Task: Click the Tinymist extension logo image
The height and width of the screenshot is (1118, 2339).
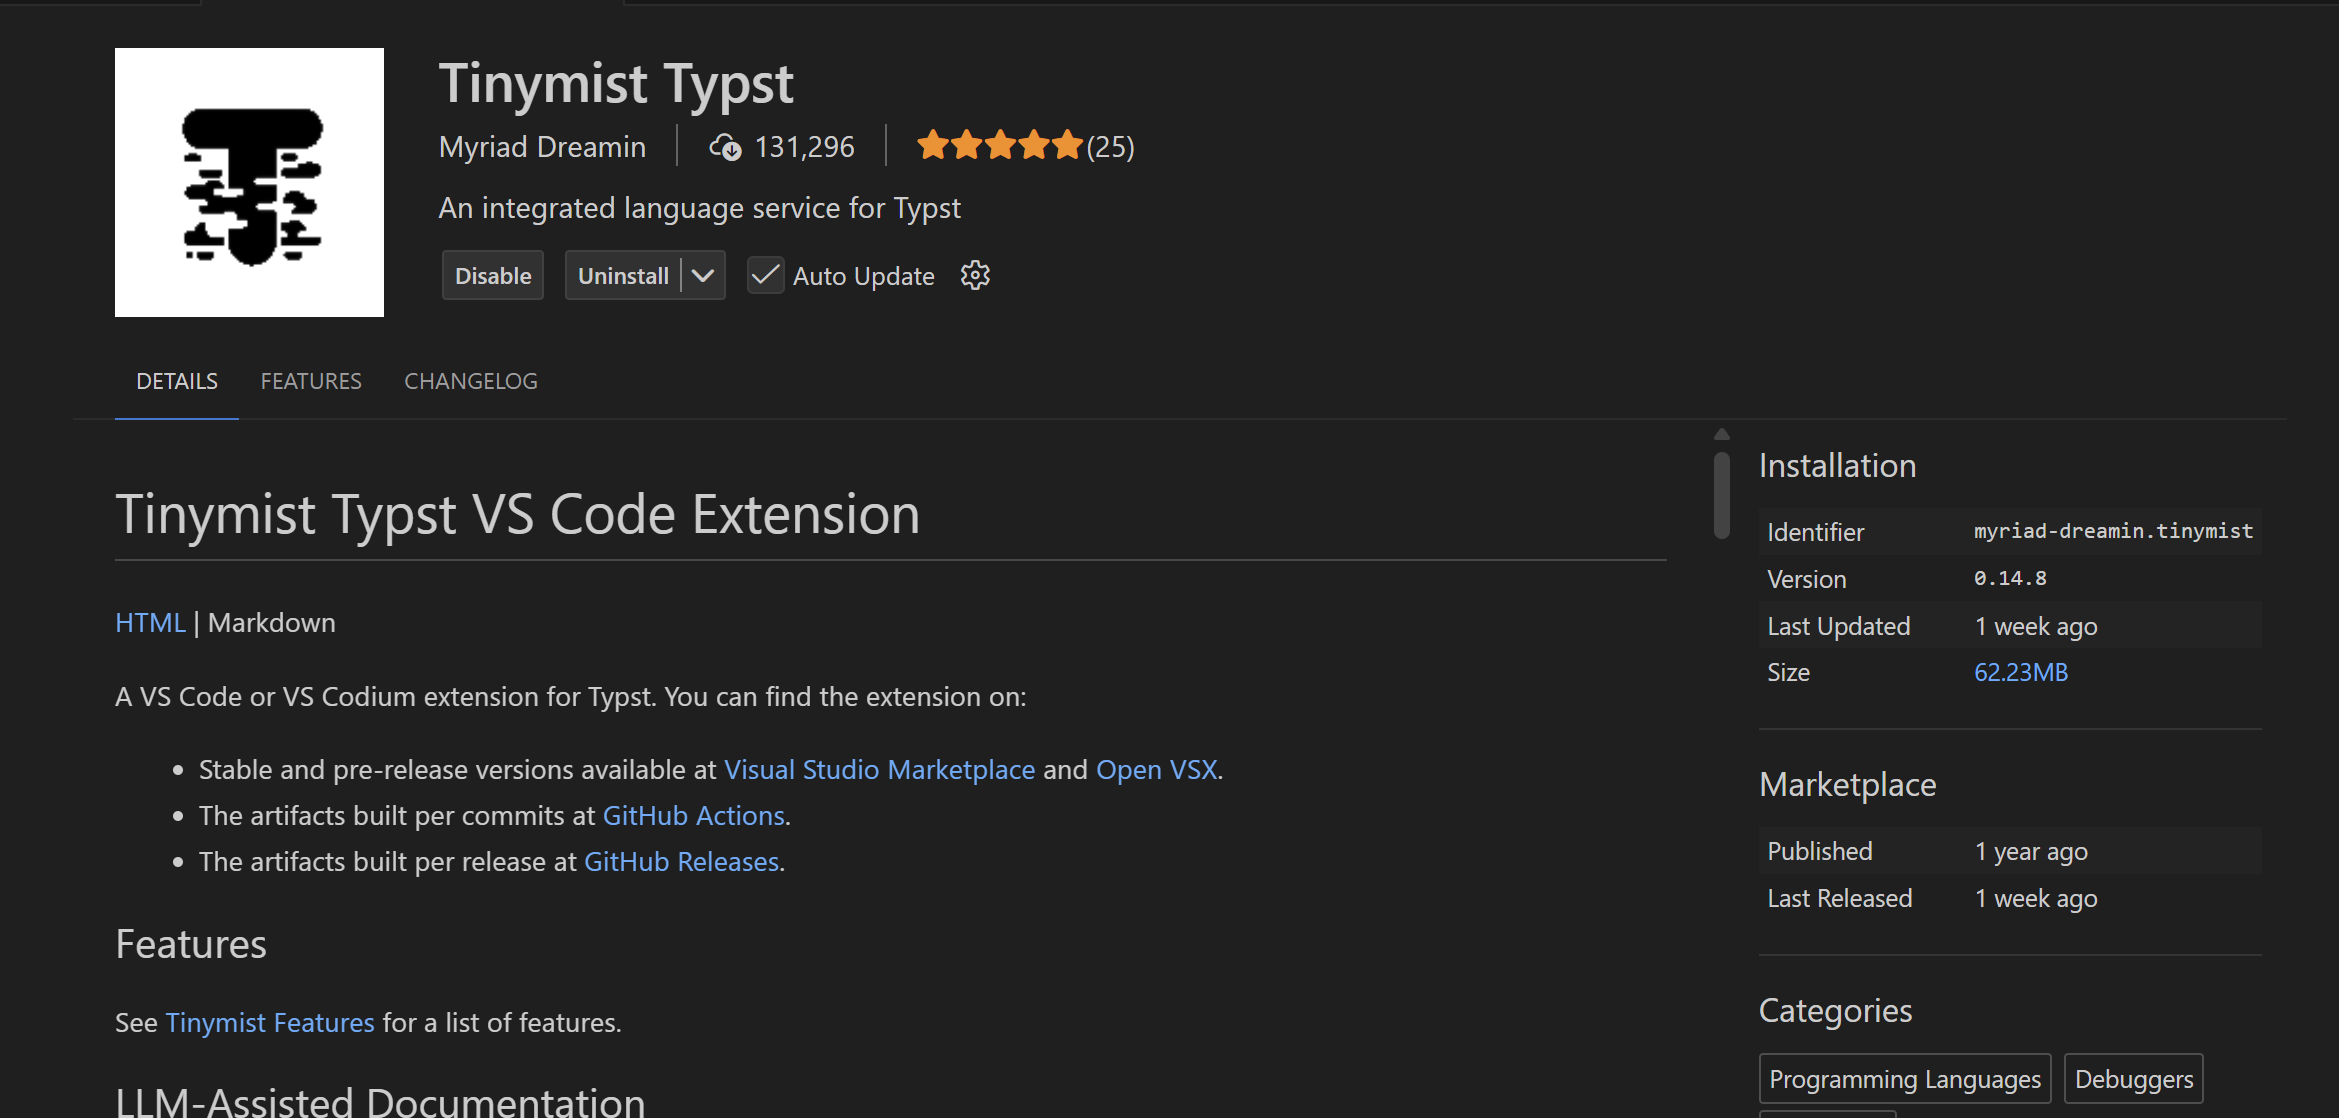Action: 249,182
